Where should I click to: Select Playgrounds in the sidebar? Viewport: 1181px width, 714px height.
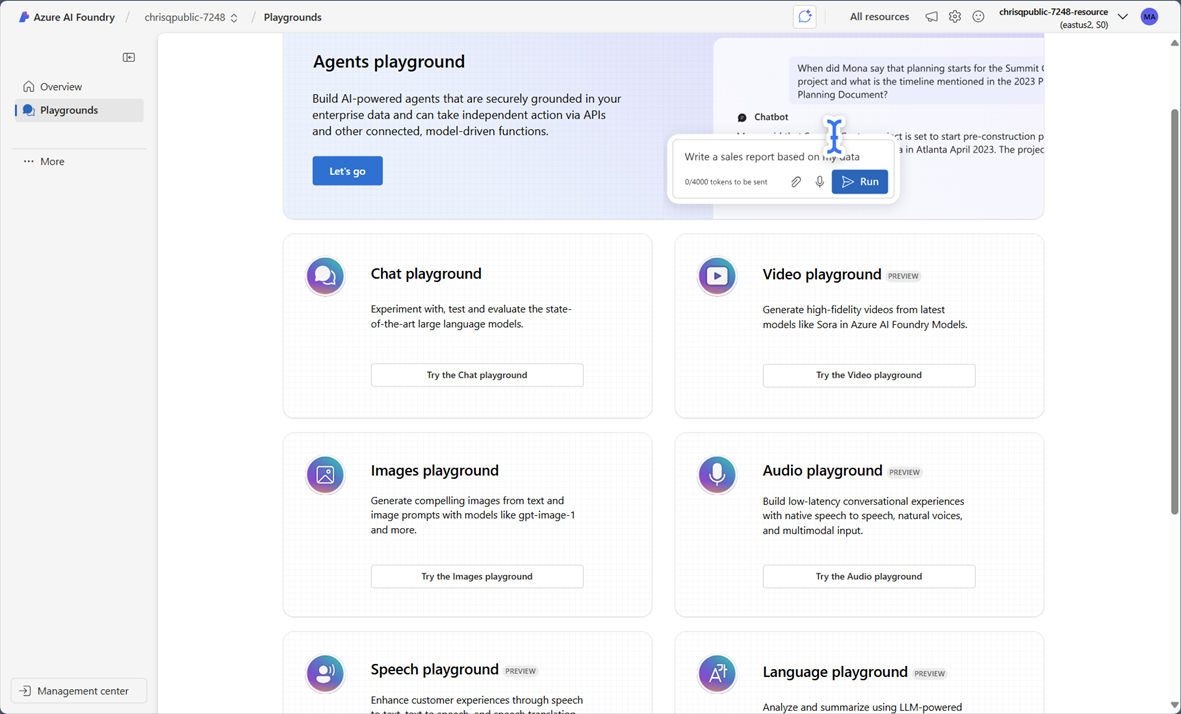click(x=69, y=110)
